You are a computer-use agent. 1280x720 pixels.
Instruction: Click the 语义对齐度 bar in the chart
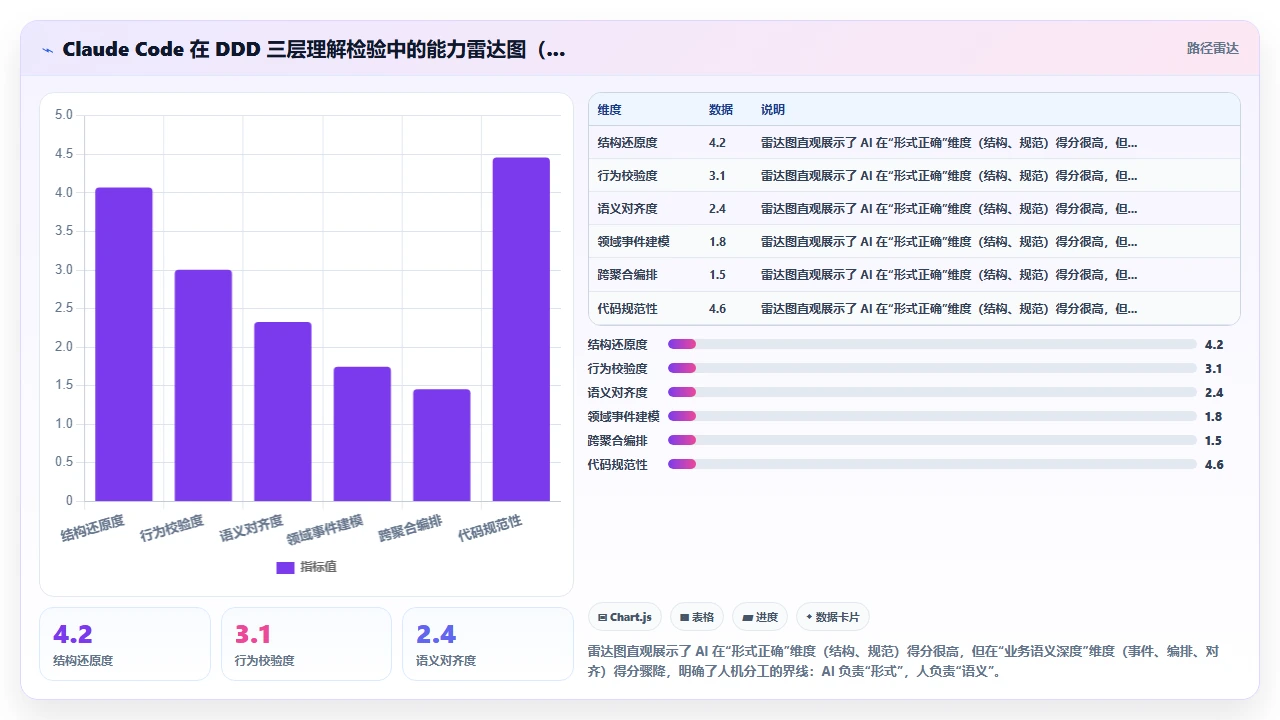point(283,411)
